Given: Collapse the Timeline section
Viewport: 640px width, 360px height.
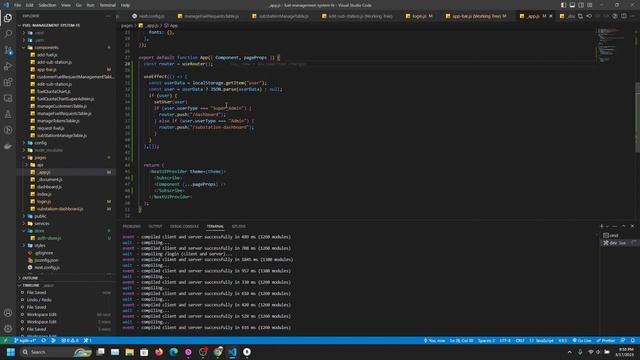Looking at the screenshot, I should (x=66, y=285).
